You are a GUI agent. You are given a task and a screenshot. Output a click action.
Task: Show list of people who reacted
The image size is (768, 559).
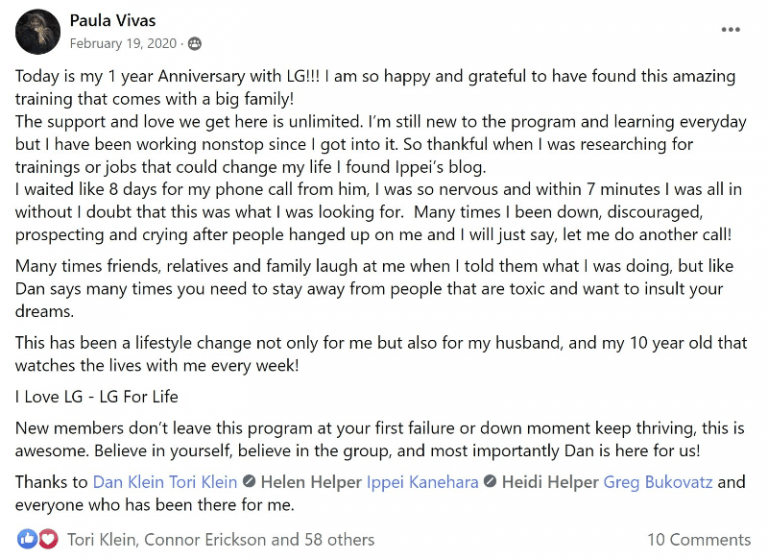point(220,540)
